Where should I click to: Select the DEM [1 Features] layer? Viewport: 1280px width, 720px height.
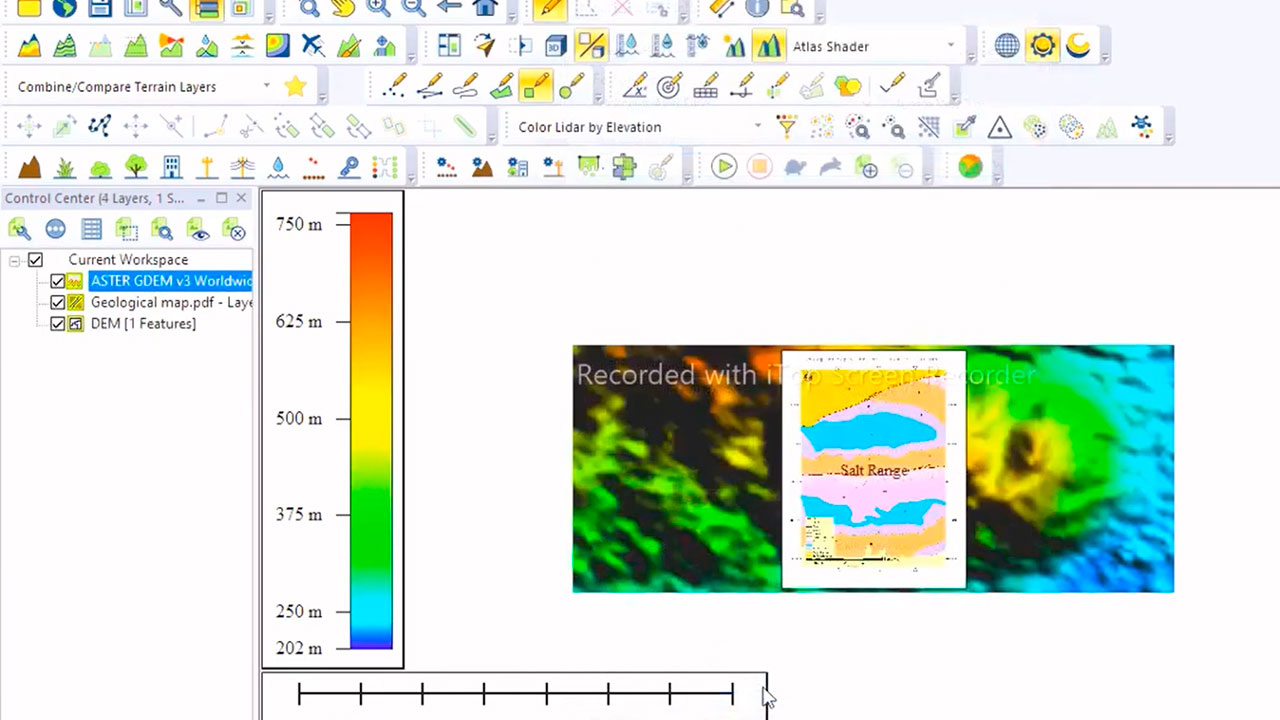[x=143, y=324]
